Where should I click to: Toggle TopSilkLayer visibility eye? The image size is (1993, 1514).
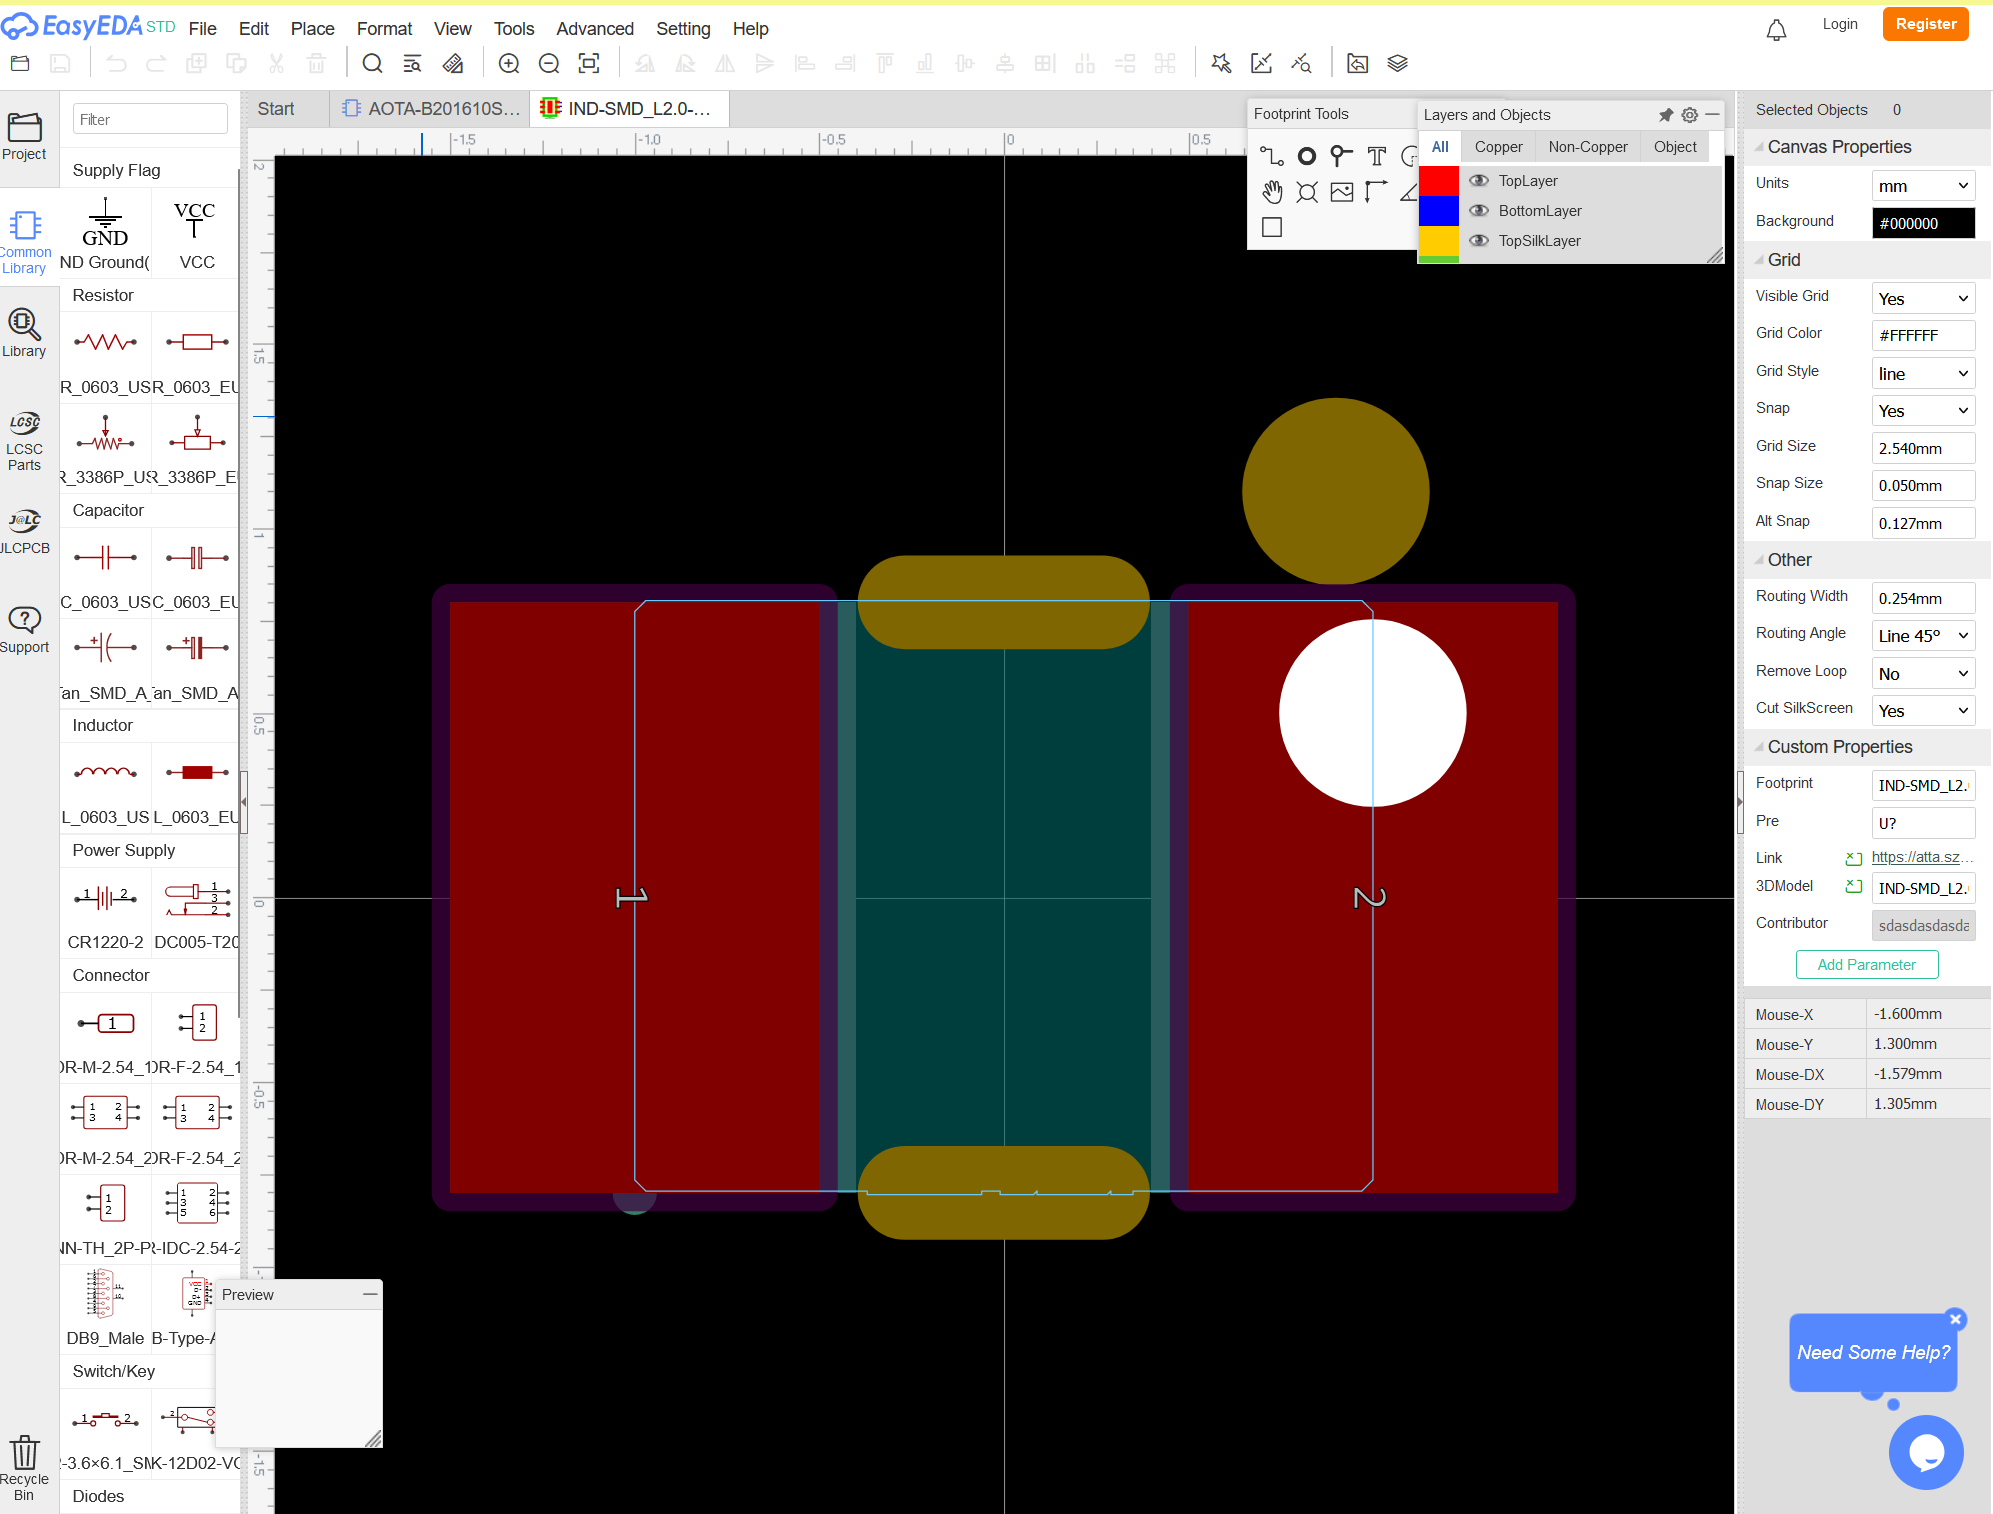tap(1479, 241)
